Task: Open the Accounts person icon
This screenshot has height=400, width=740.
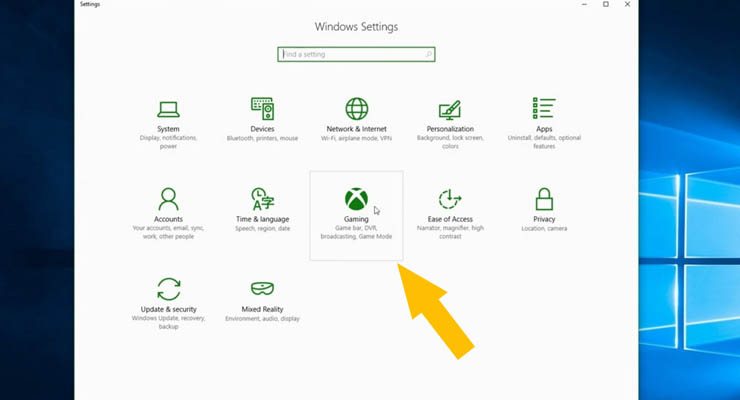Action: pyautogui.click(x=168, y=199)
